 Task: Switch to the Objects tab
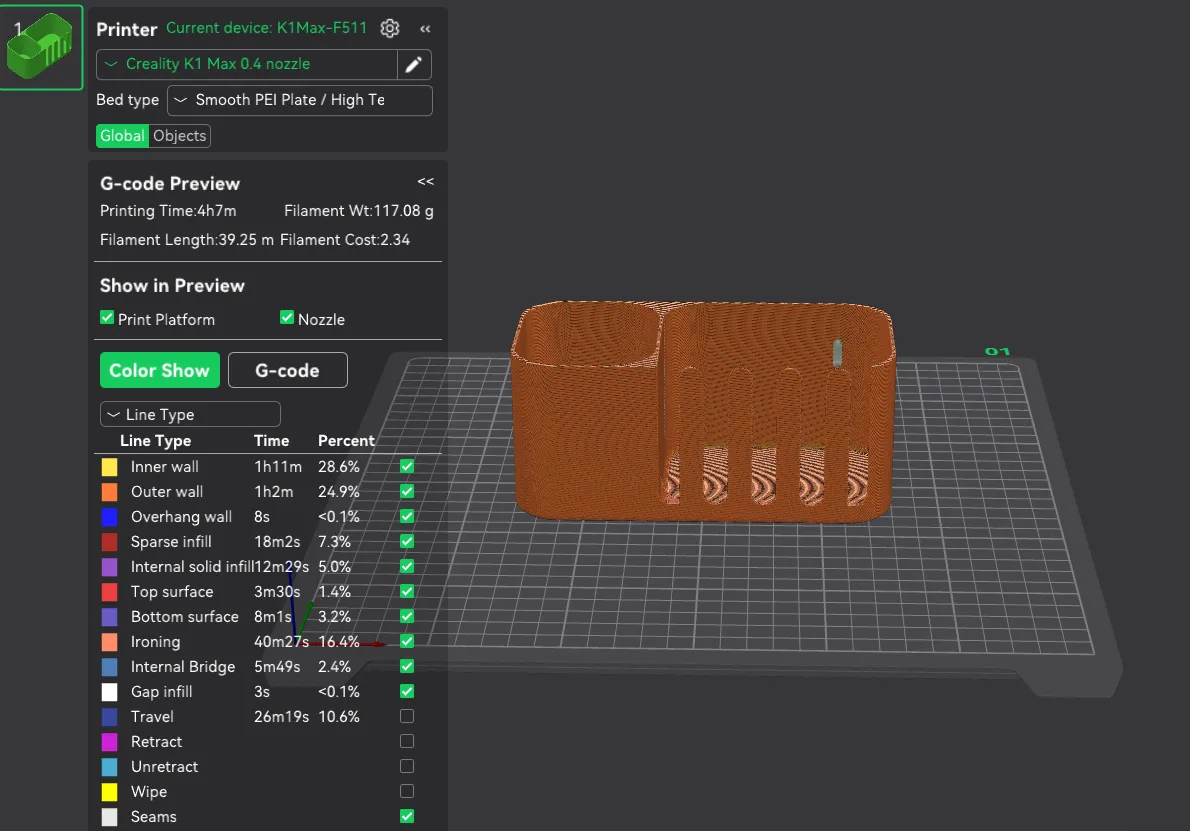(180, 136)
